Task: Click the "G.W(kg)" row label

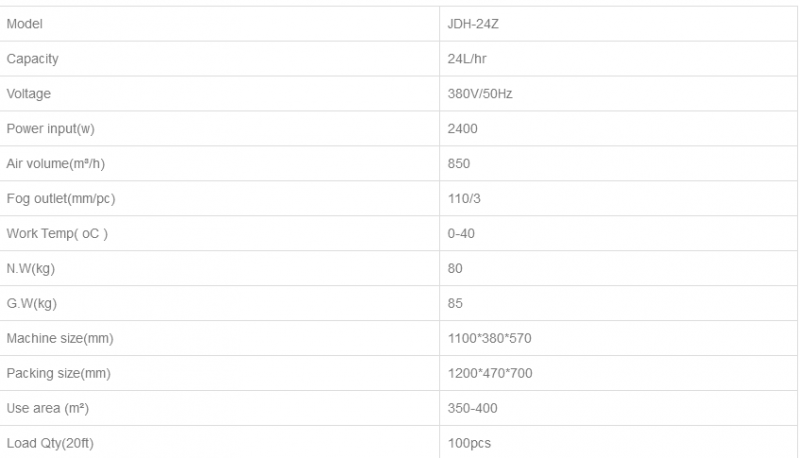Action: (32, 304)
